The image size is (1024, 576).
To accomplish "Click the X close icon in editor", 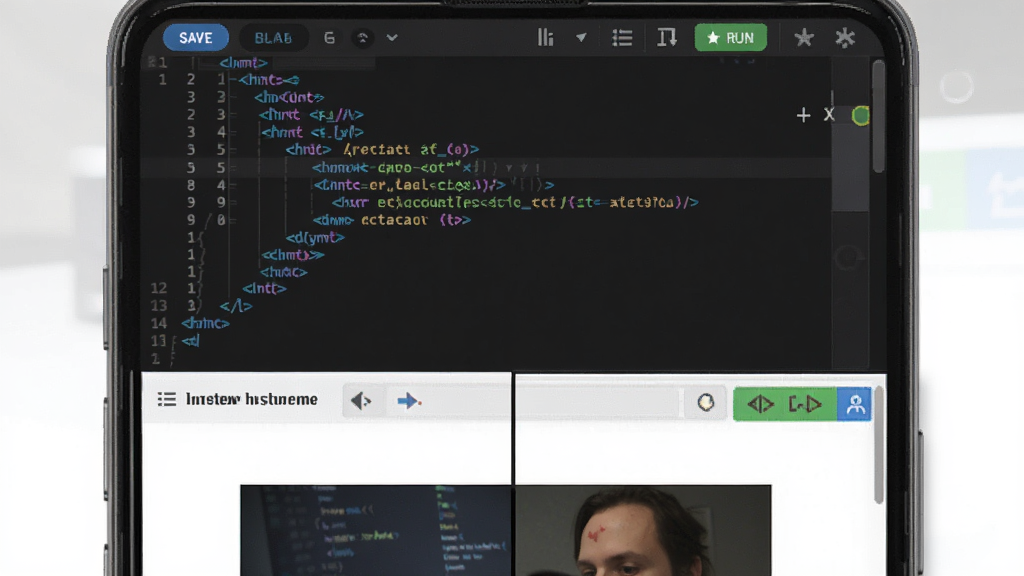I will point(829,115).
